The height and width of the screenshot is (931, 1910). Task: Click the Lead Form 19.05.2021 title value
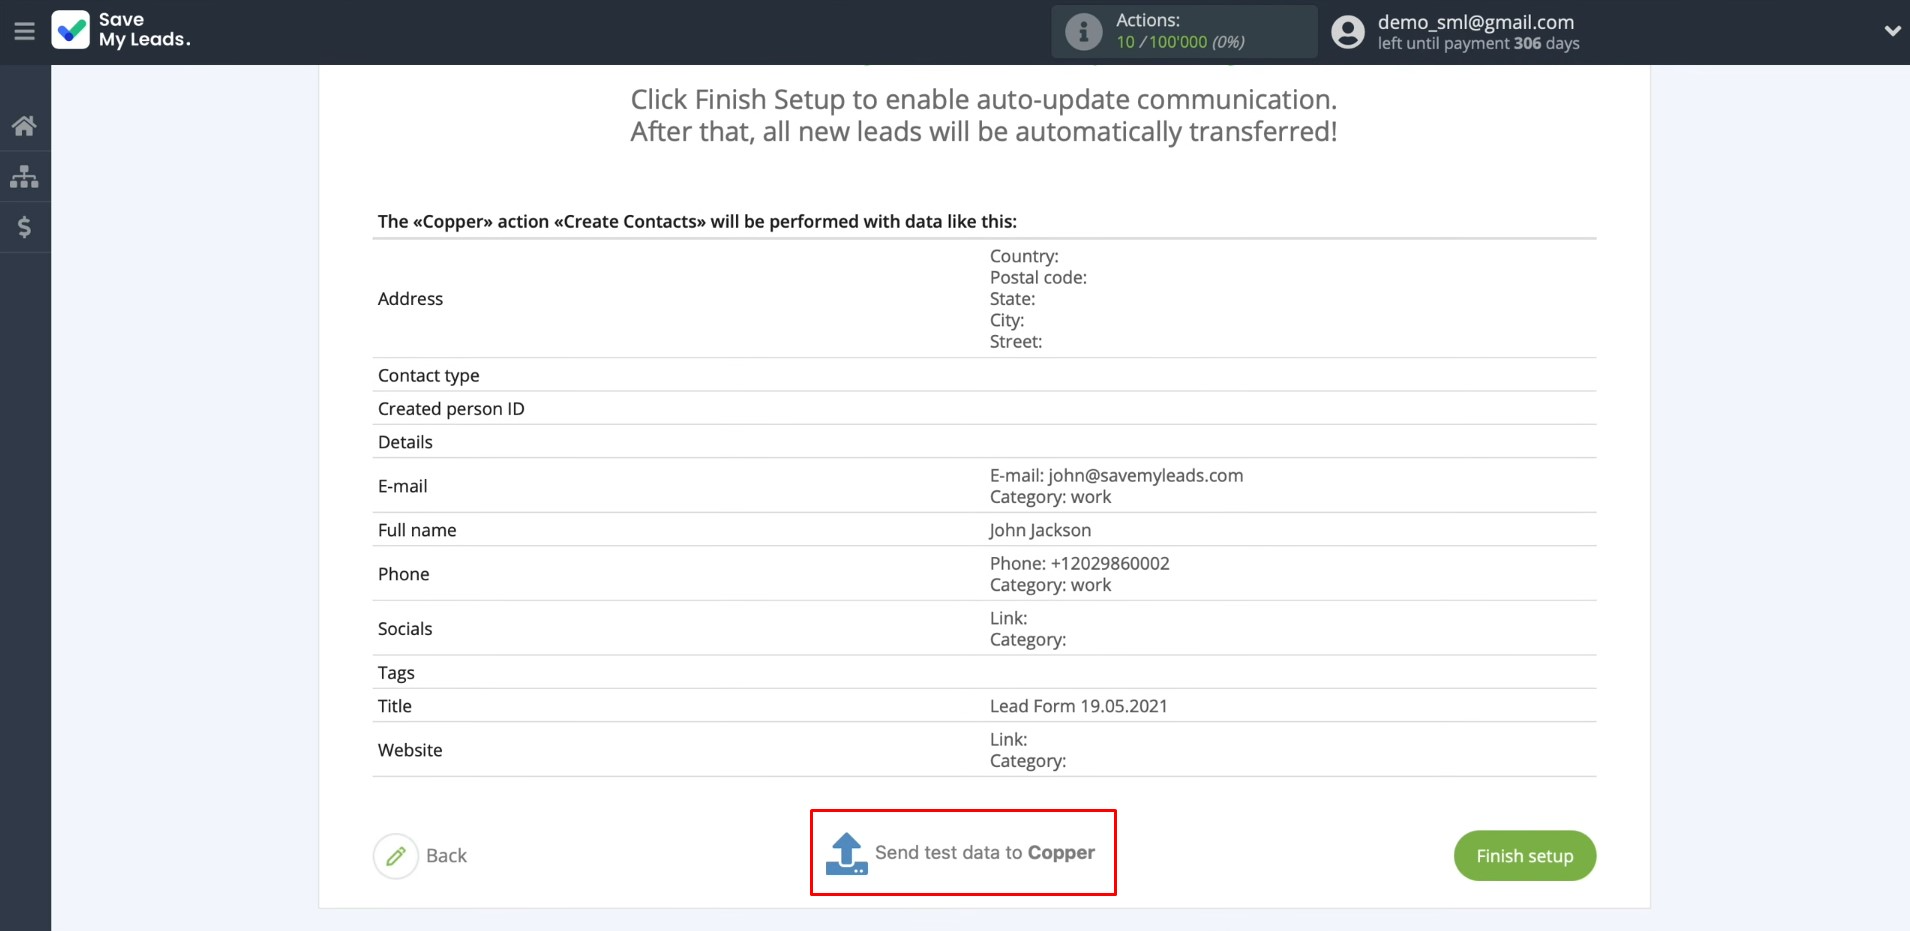click(x=1079, y=706)
